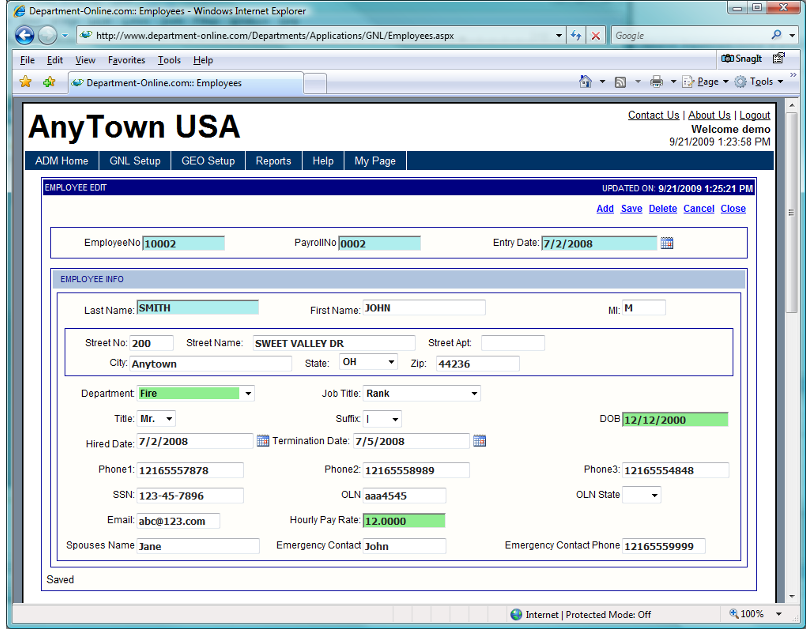Image resolution: width=809 pixels, height=632 pixels.
Task: Open the browser Tools menu
Action: [169, 60]
